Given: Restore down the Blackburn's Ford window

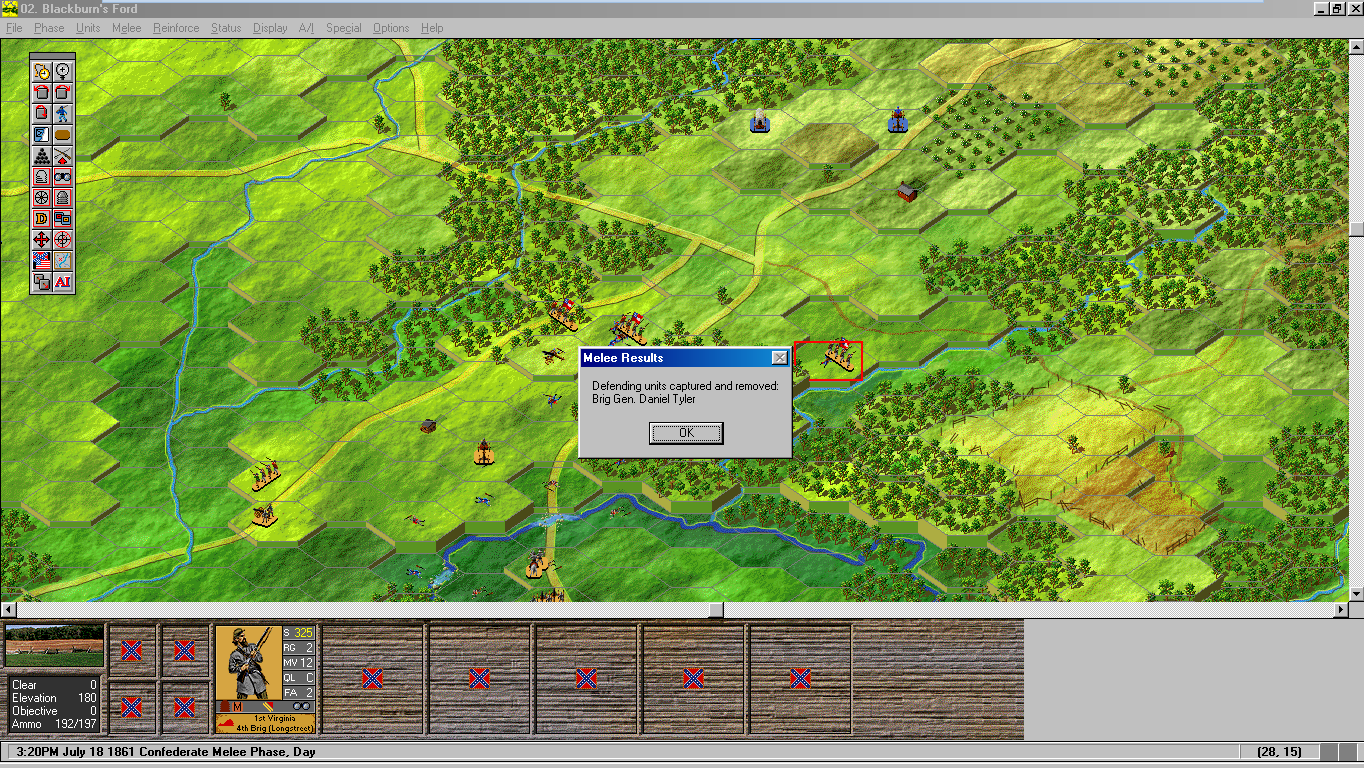Looking at the screenshot, I should click(x=1337, y=9).
